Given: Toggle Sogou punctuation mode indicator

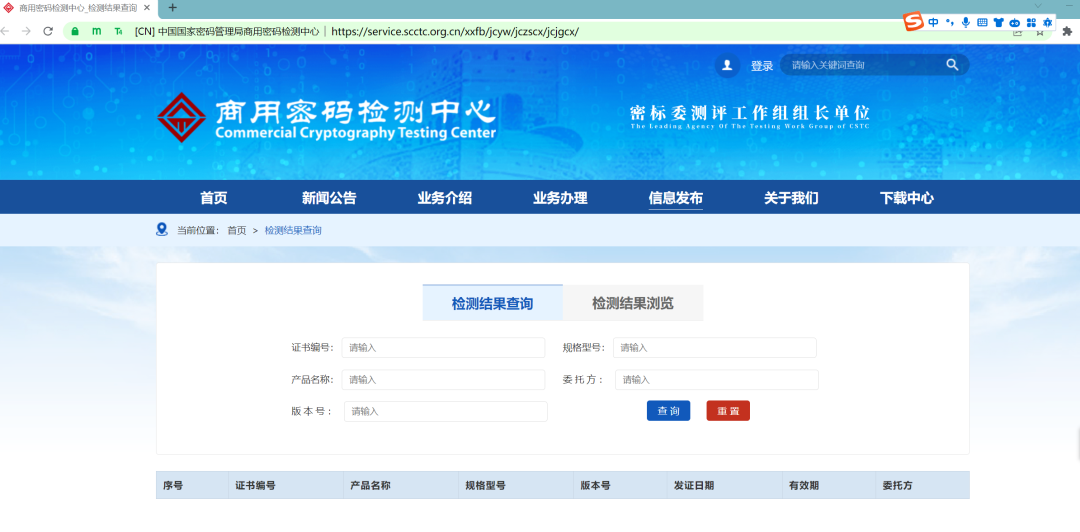Looking at the screenshot, I should [x=949, y=22].
